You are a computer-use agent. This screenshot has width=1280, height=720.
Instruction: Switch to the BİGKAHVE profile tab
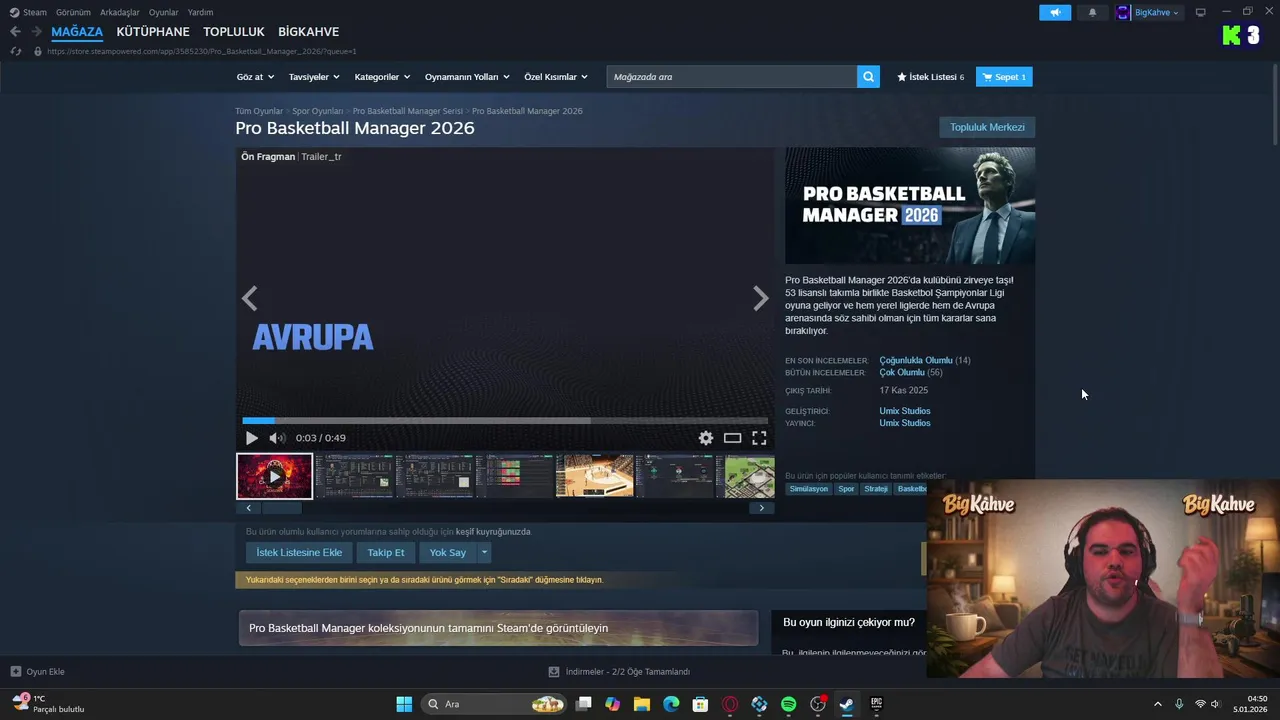coord(308,32)
